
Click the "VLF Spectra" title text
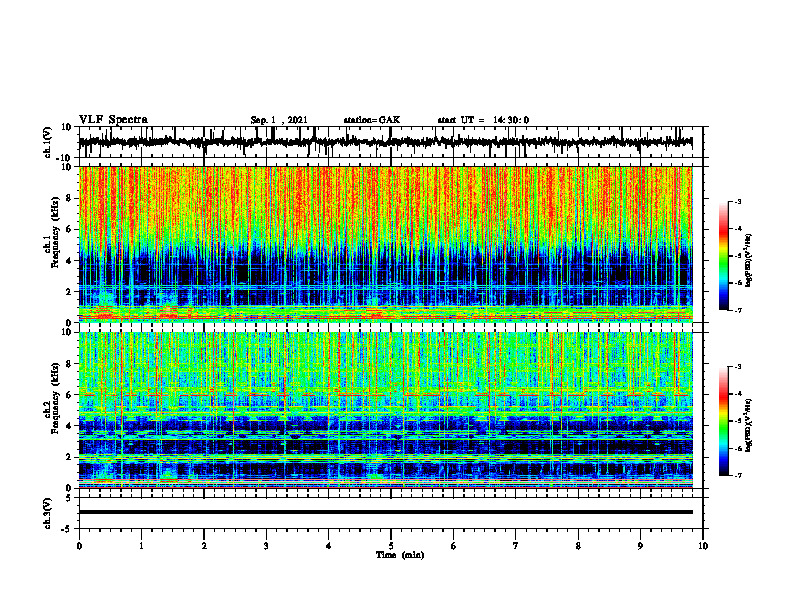pos(113,119)
